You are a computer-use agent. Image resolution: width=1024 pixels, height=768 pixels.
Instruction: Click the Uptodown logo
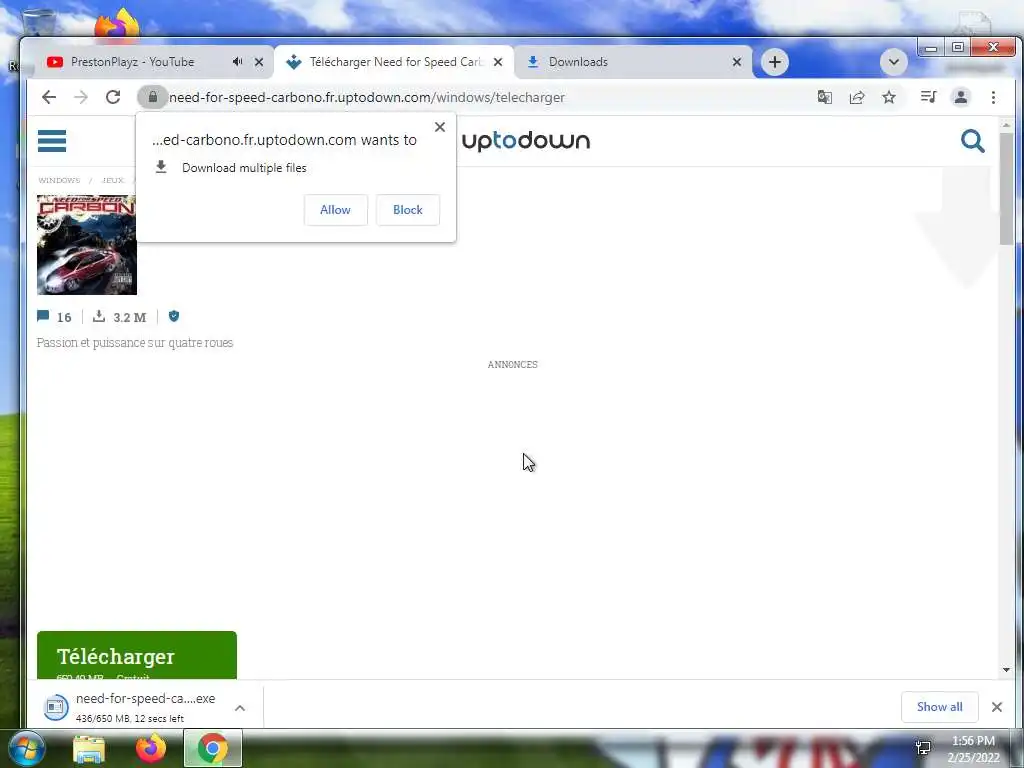coord(526,141)
